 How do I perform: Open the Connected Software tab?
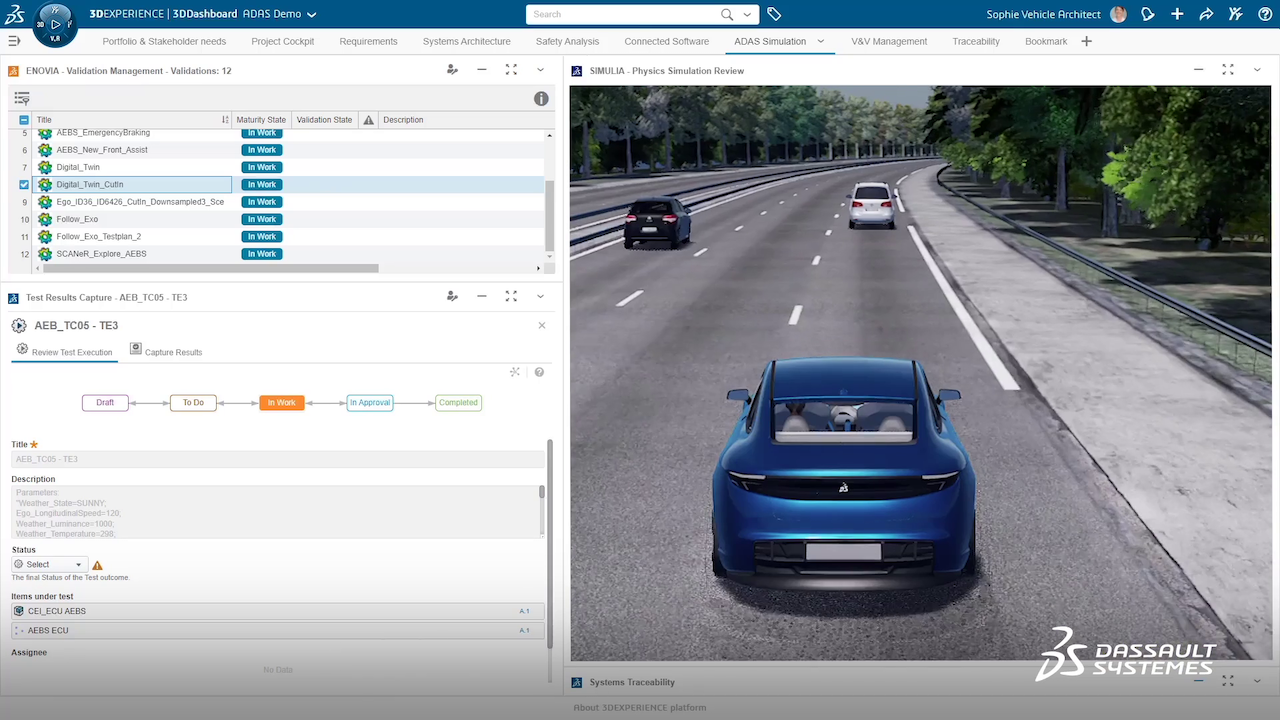tap(666, 41)
